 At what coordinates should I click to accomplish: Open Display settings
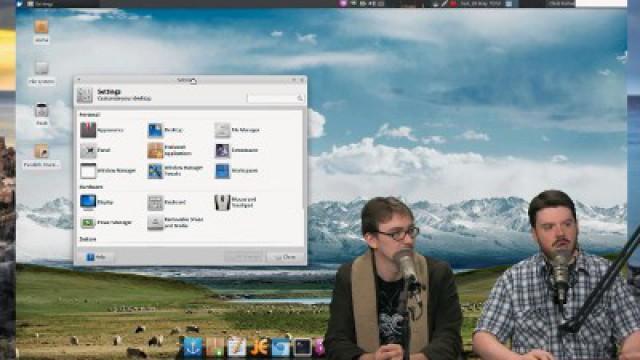pyautogui.click(x=97, y=202)
